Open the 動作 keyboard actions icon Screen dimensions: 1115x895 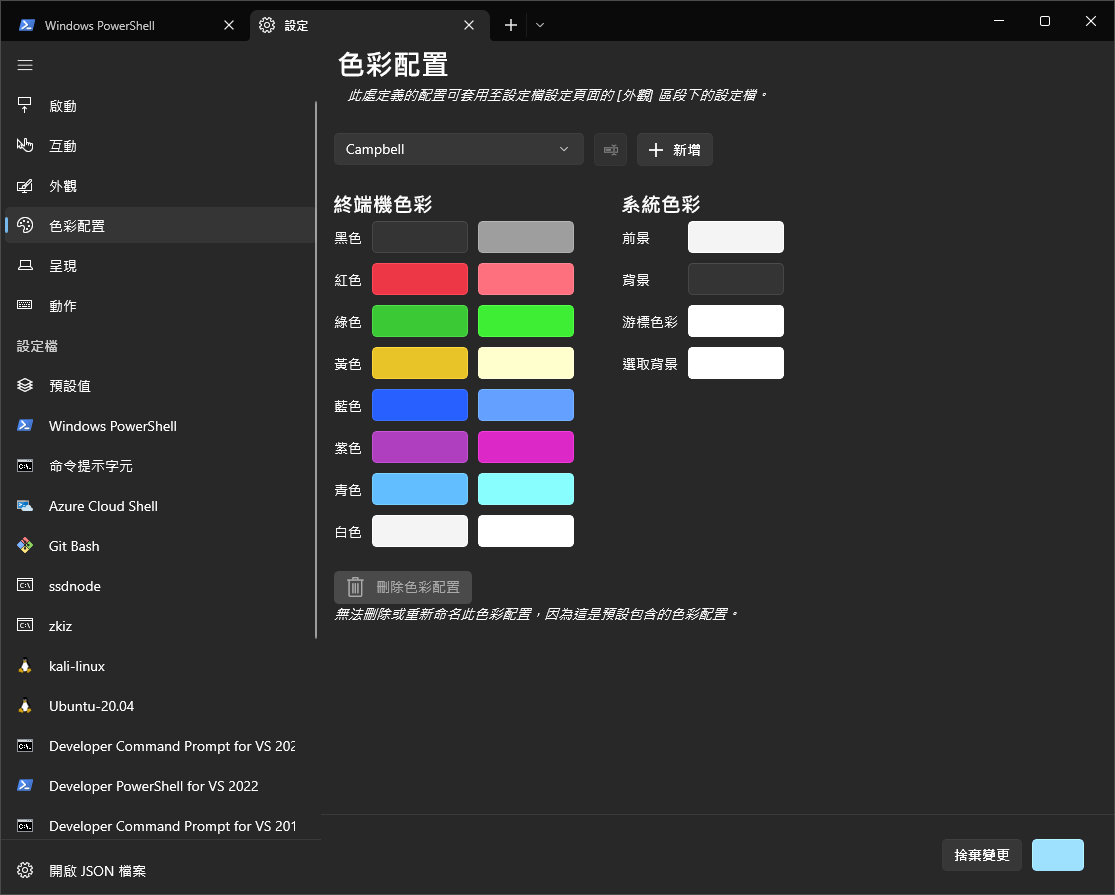coord(25,305)
